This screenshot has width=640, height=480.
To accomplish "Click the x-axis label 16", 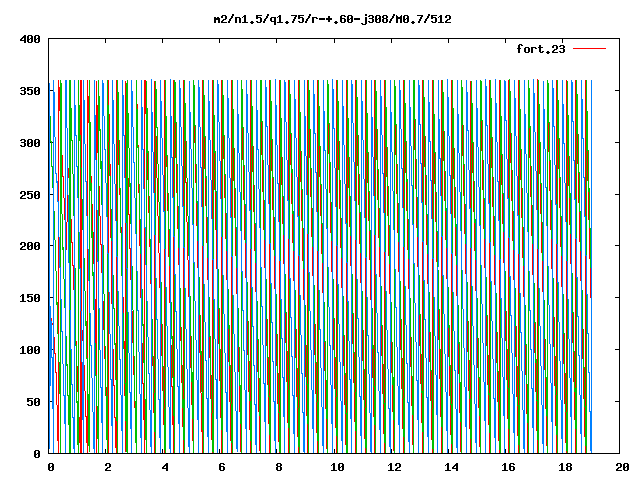I will 509,467.
